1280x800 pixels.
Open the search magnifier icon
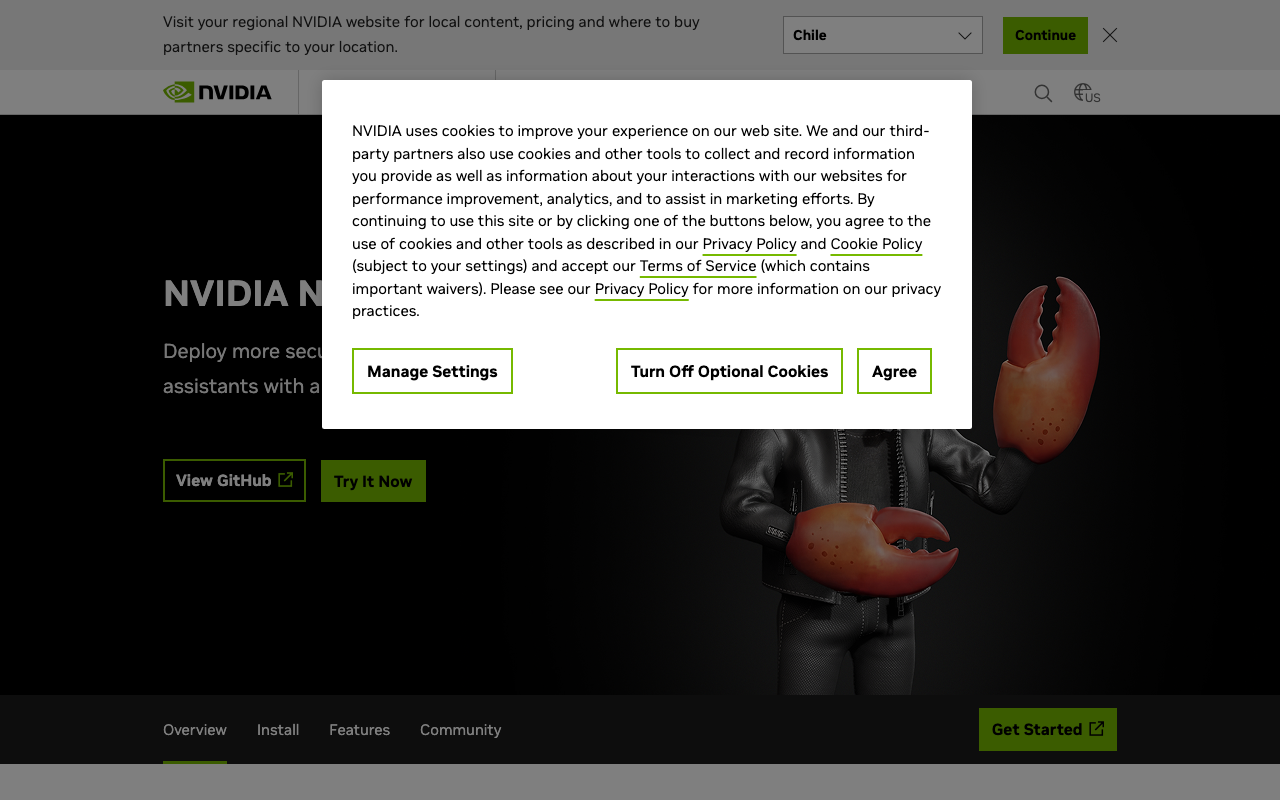[1043, 93]
